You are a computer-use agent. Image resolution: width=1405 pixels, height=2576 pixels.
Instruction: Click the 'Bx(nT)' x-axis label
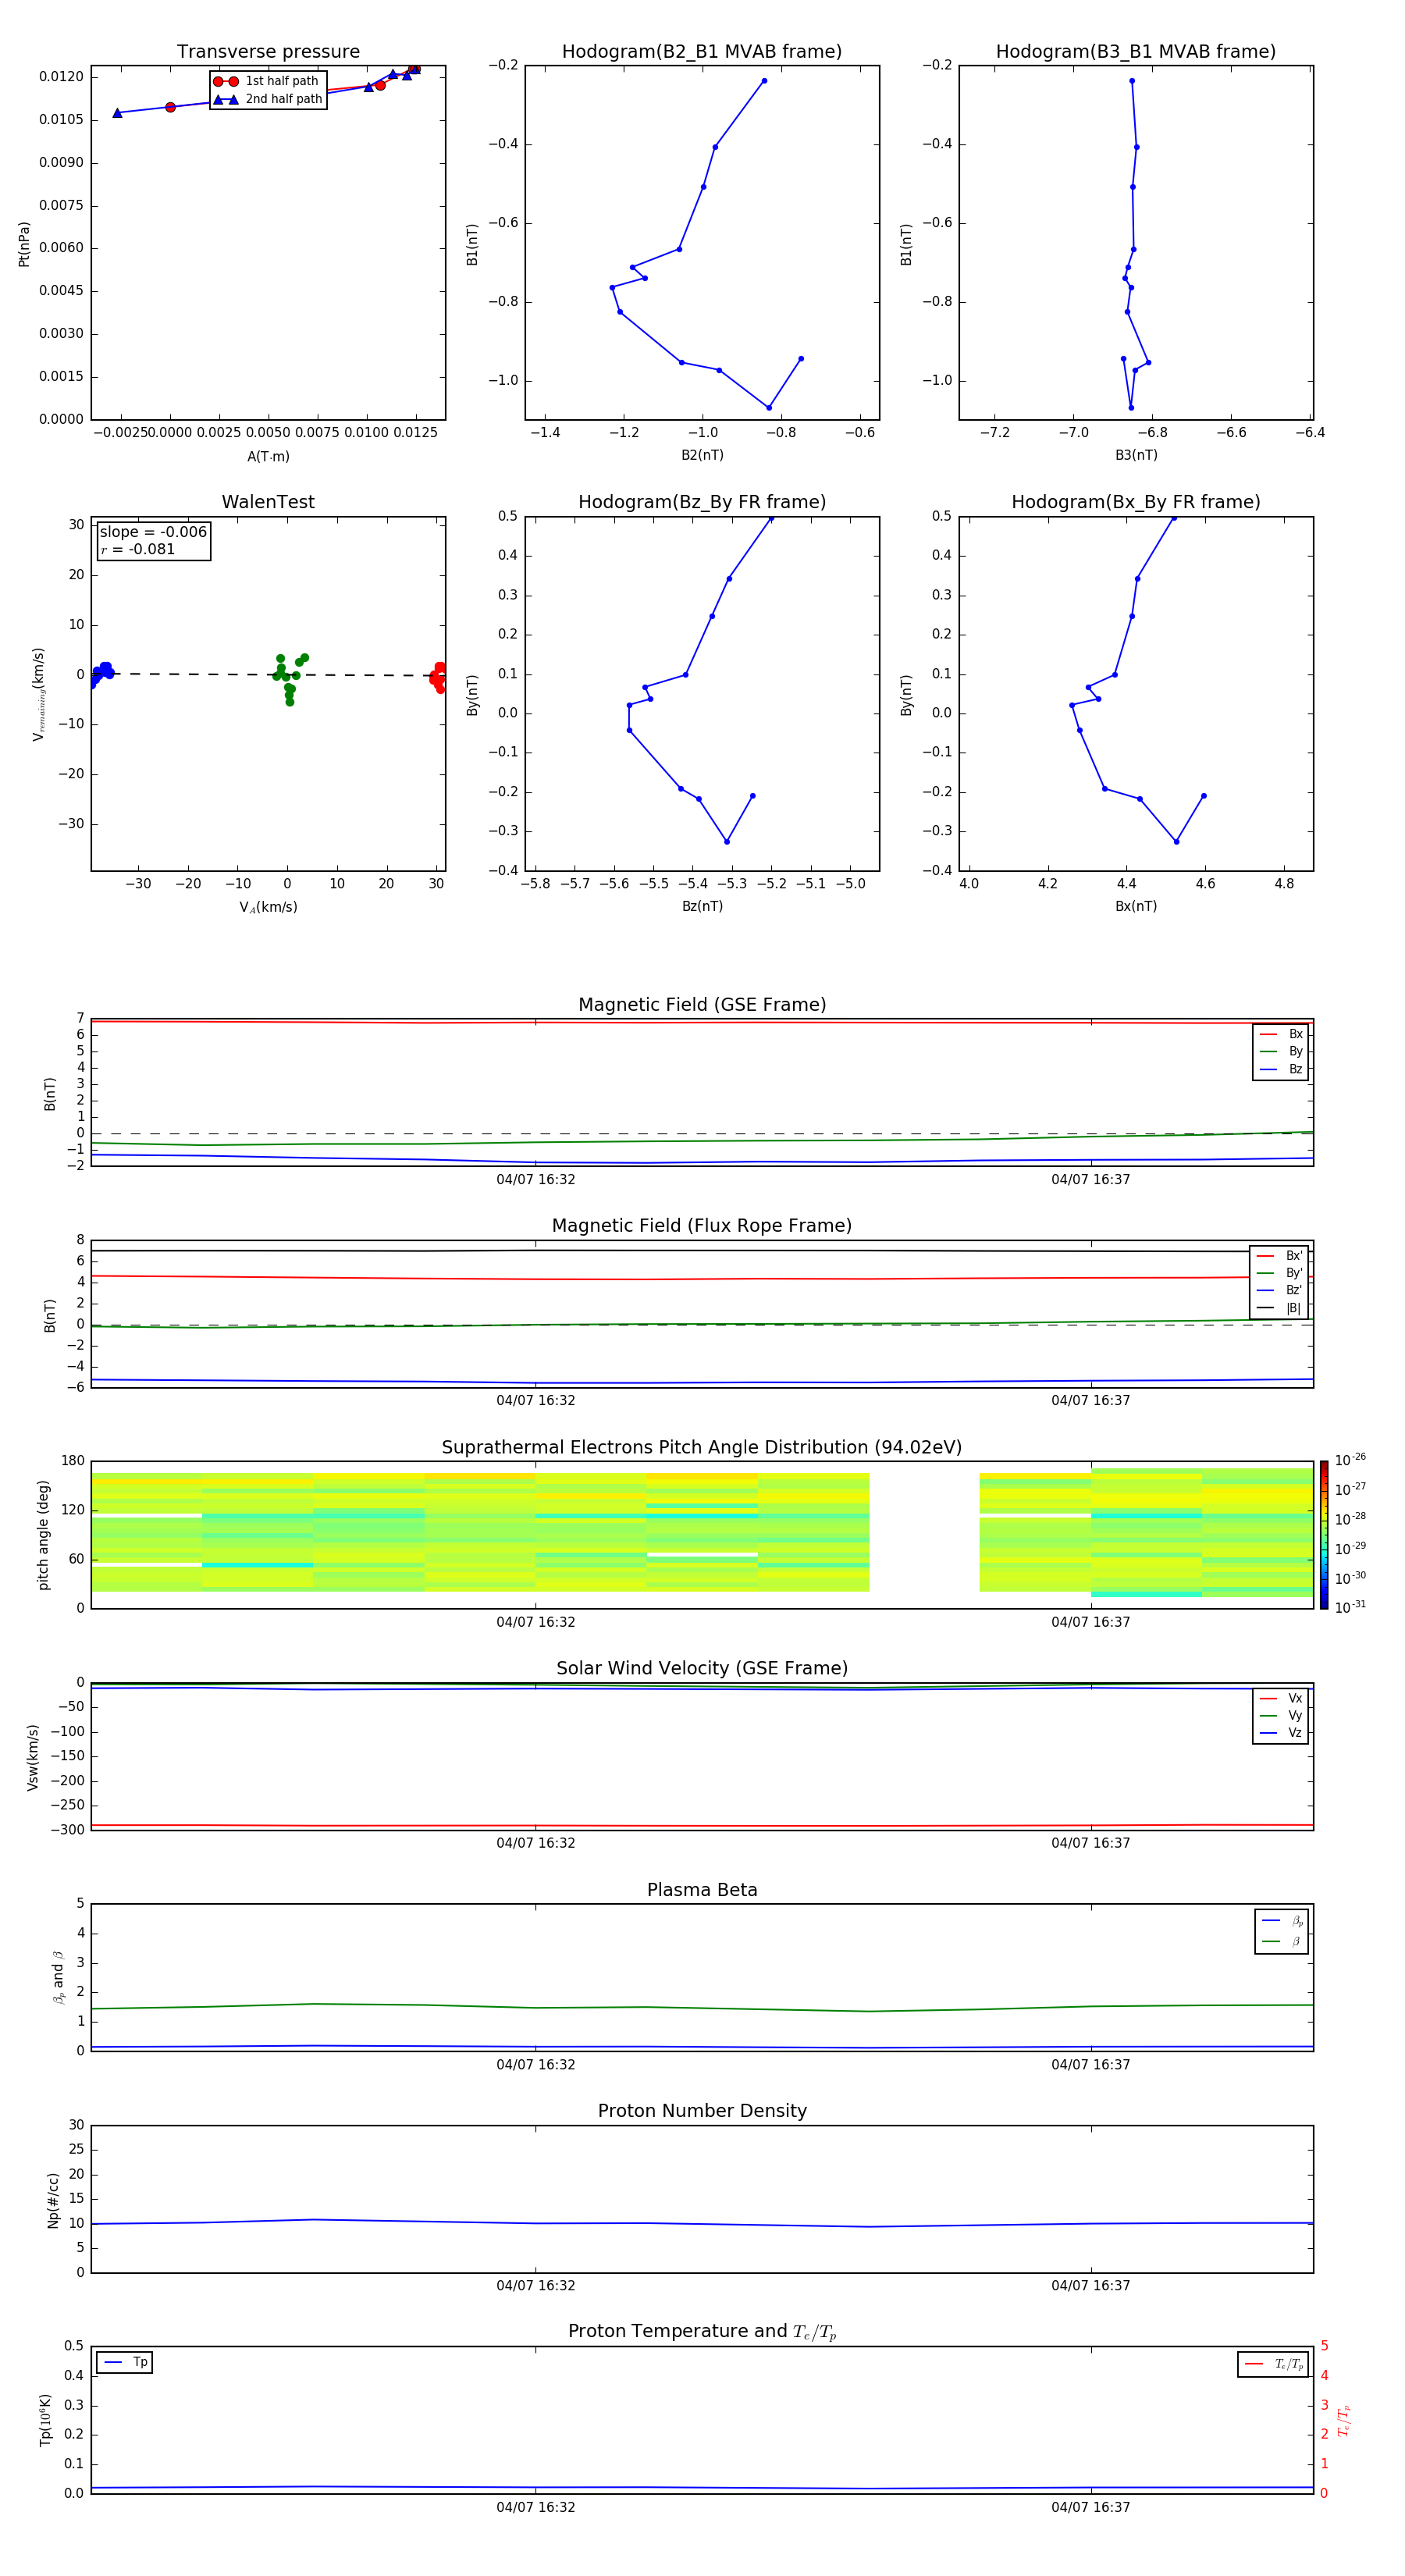(1136, 906)
